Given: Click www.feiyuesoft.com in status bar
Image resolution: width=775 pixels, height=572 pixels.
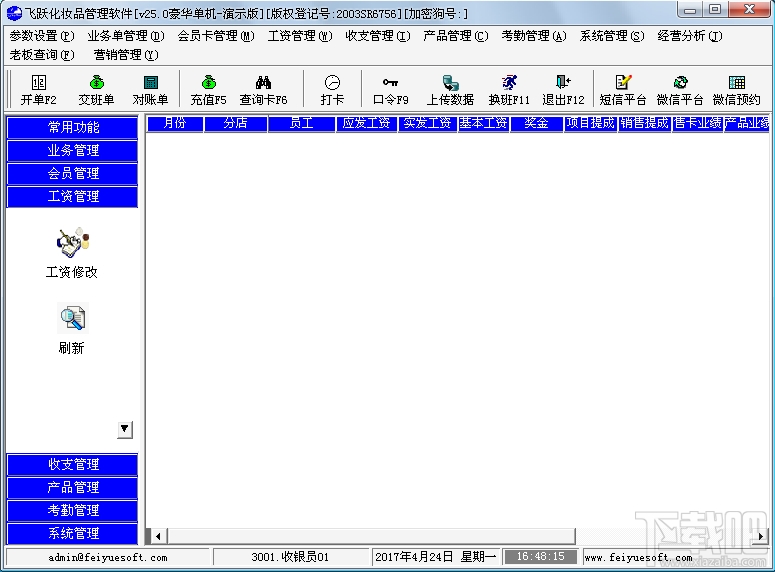Looking at the screenshot, I should 638,557.
